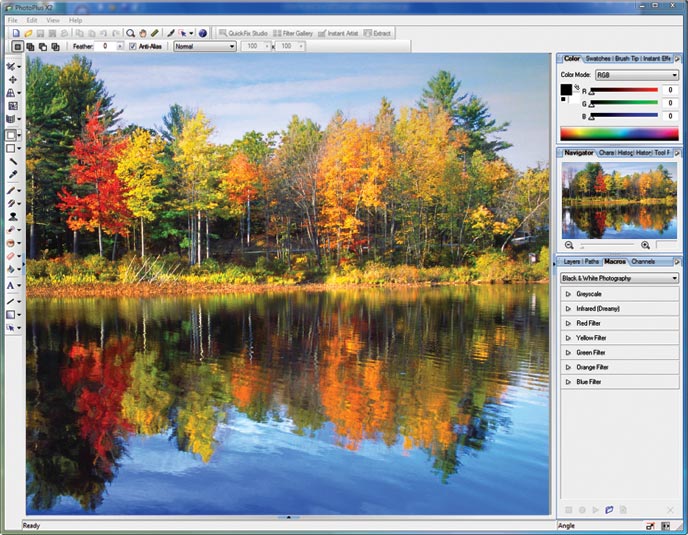
Task: Select the Pan hand tool
Action: [x=143, y=33]
